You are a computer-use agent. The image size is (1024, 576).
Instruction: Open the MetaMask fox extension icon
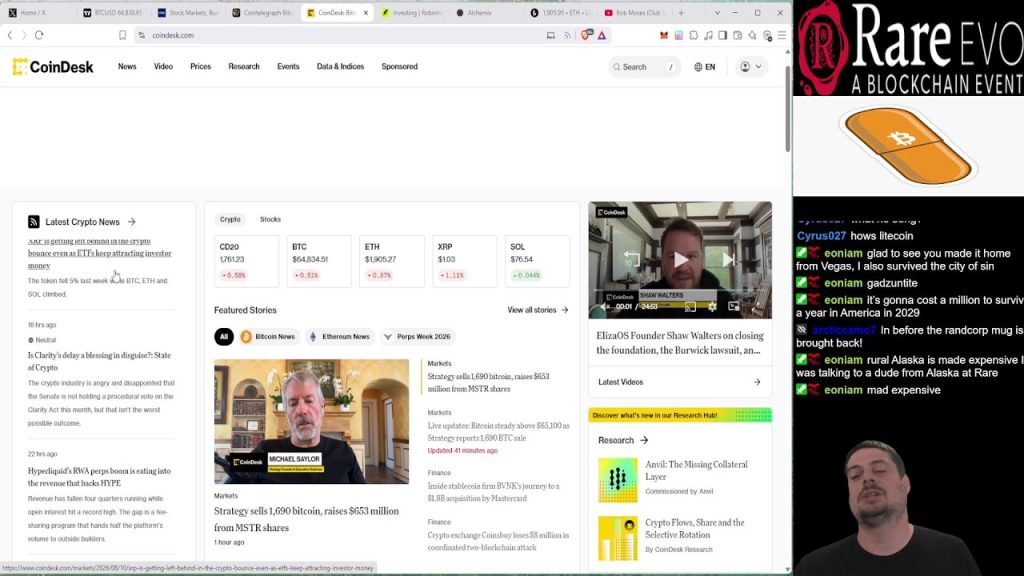click(x=664, y=35)
